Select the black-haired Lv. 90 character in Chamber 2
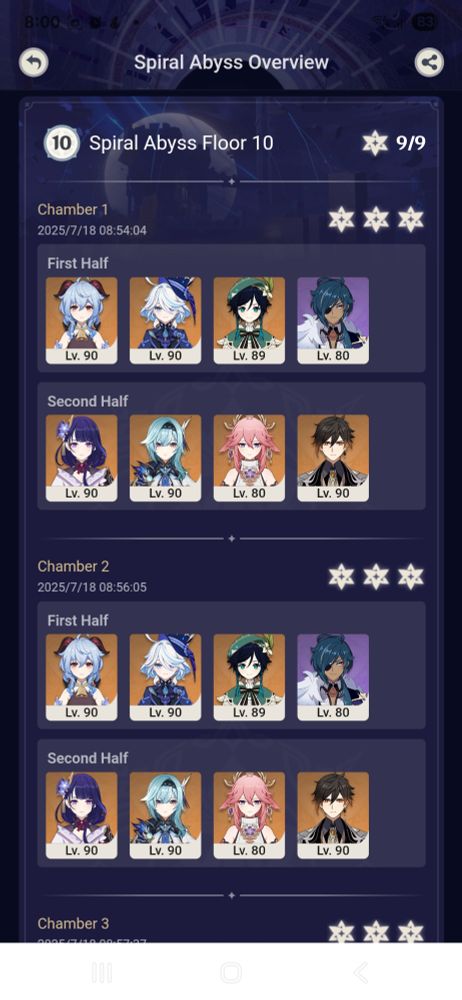The image size is (462, 1000). 333,815
